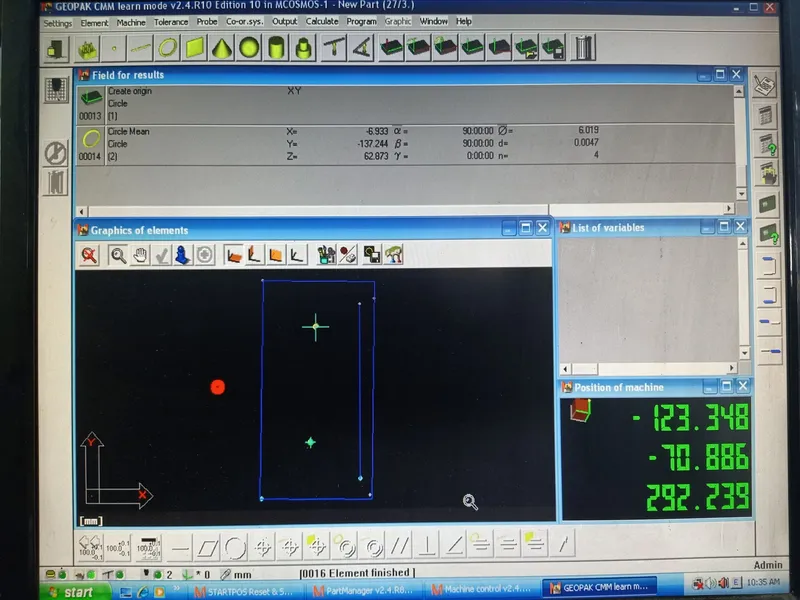Select the Line element tool
This screenshot has width=800, height=600.
[x=141, y=48]
